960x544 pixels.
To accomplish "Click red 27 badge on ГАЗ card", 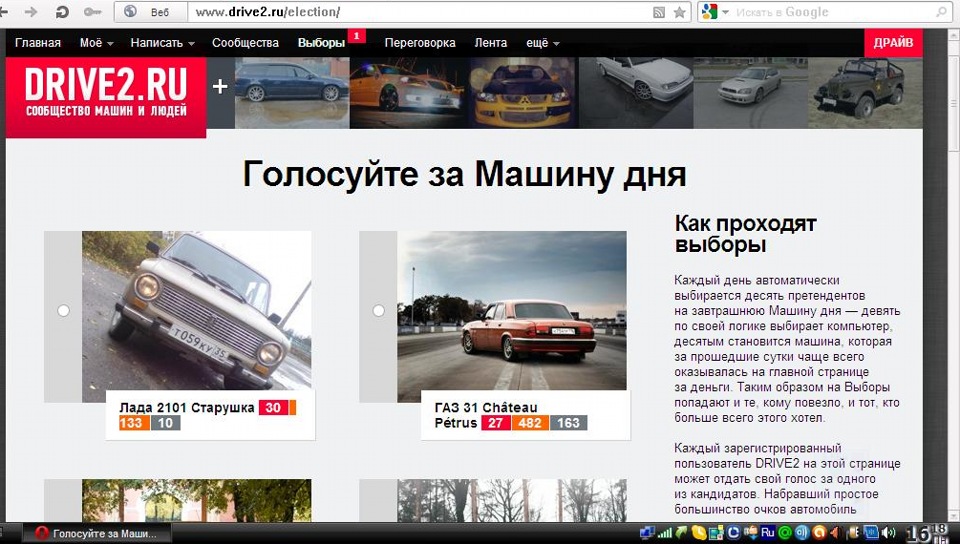I will (x=496, y=423).
